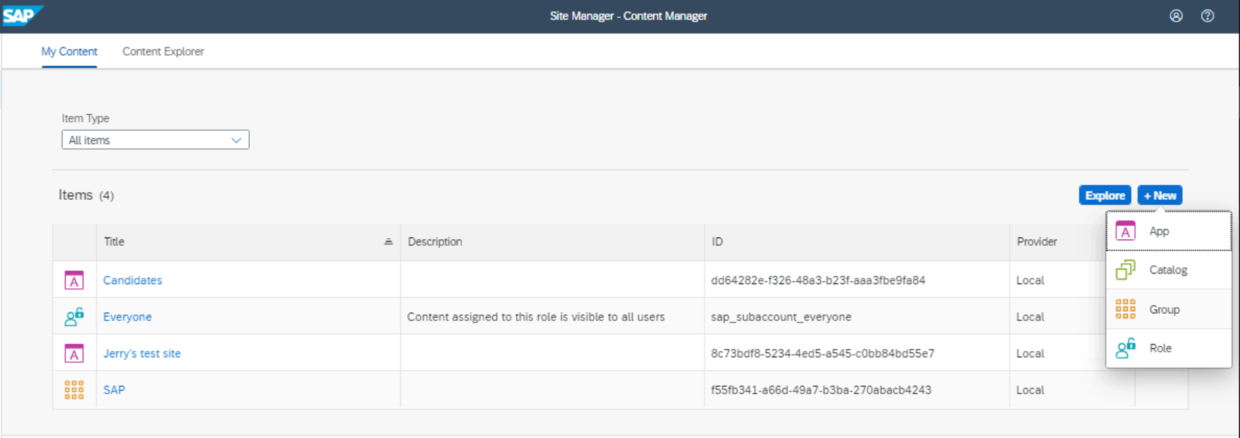Image resolution: width=1240 pixels, height=438 pixels.
Task: Click the Everyone role description text
Action: 535,317
